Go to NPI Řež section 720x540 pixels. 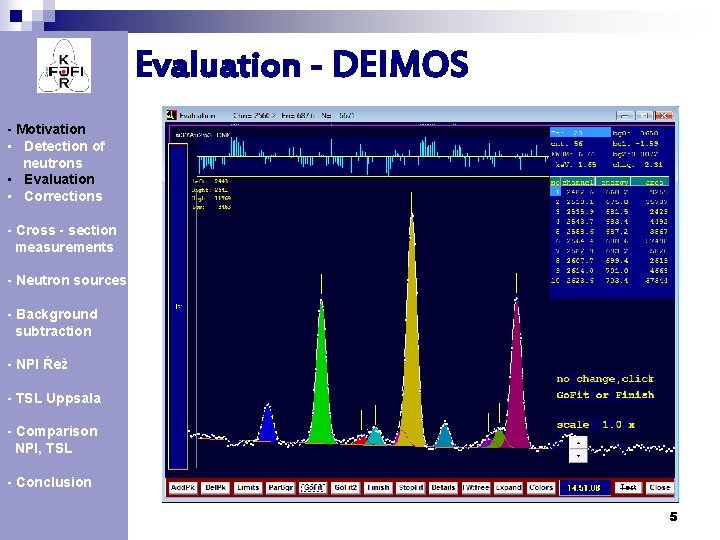tap(42, 364)
